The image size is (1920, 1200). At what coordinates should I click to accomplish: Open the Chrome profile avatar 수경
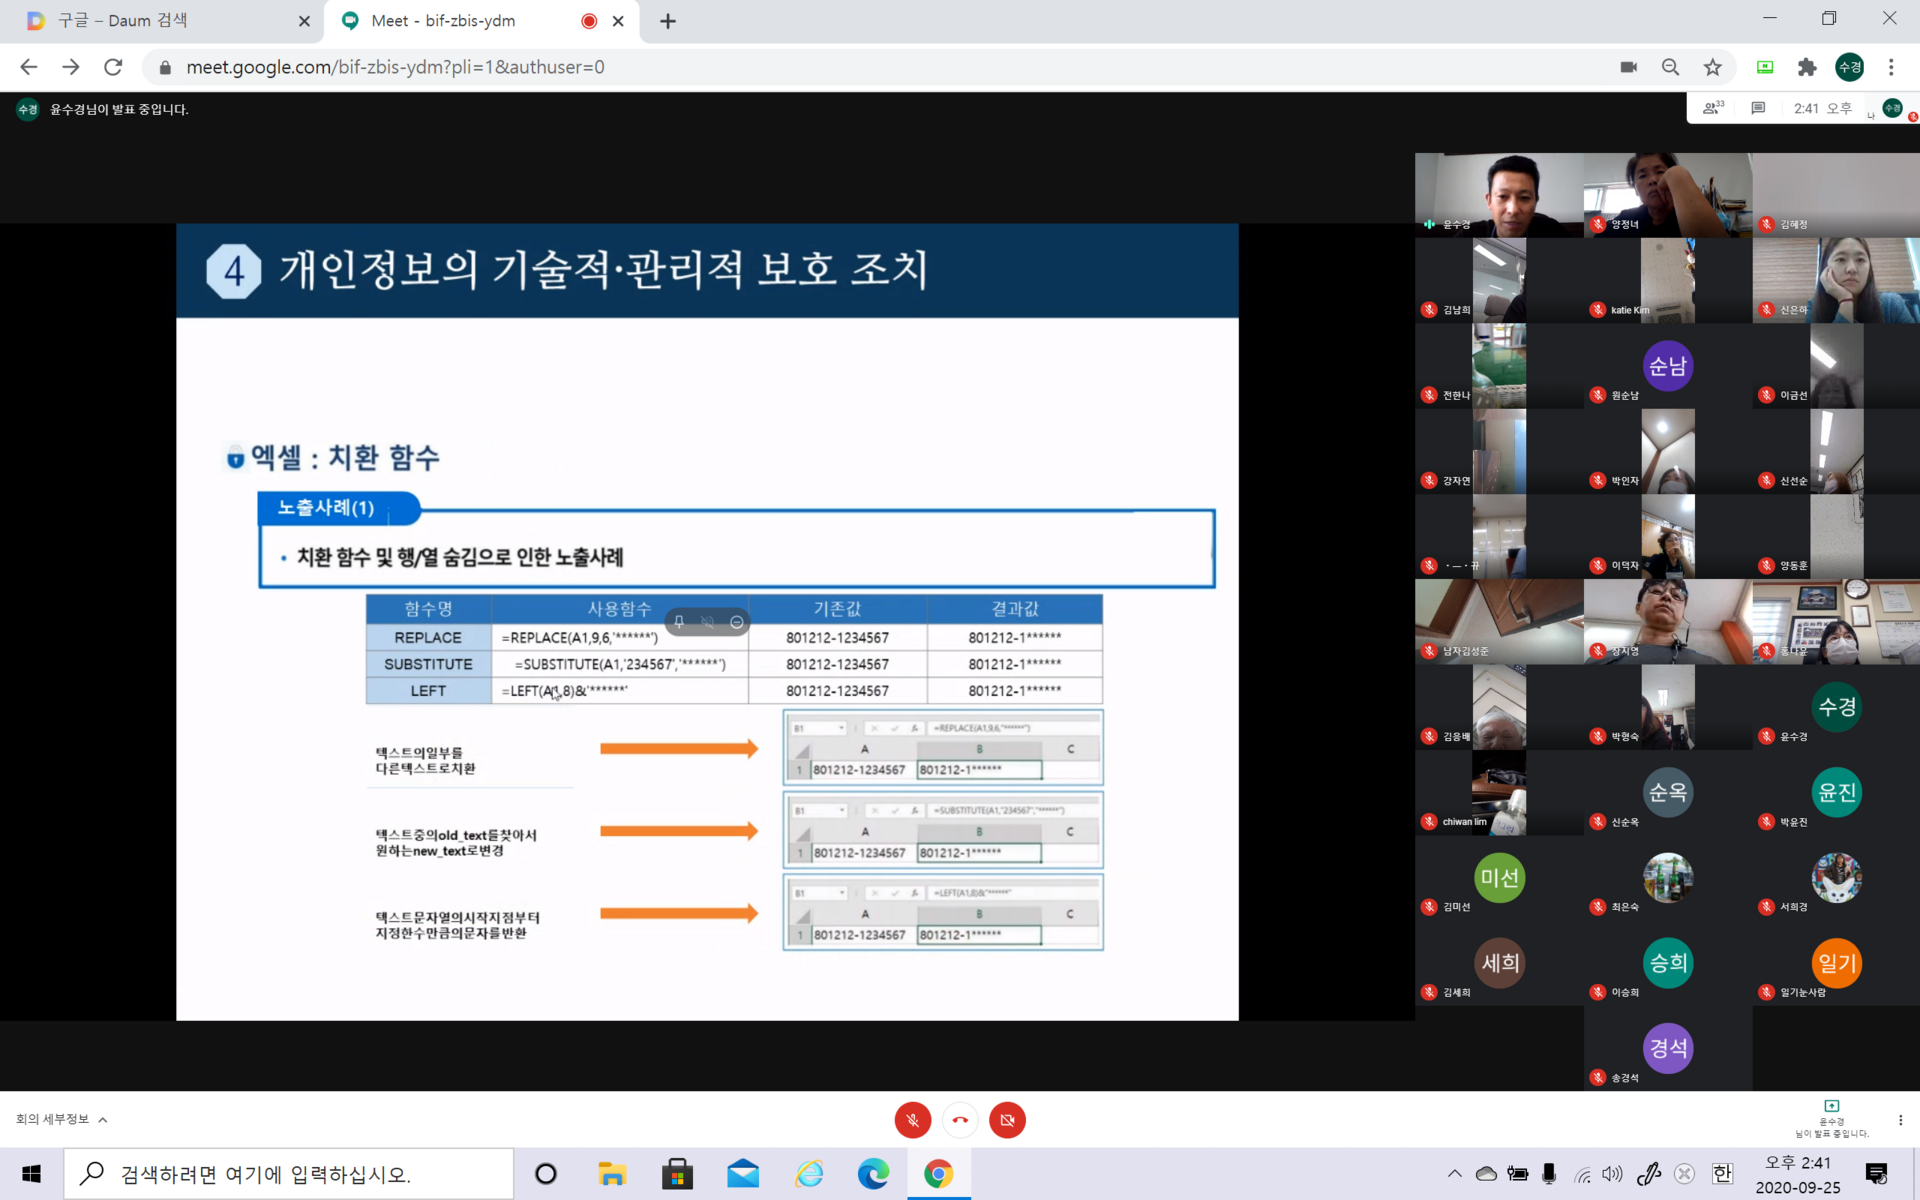click(1850, 67)
